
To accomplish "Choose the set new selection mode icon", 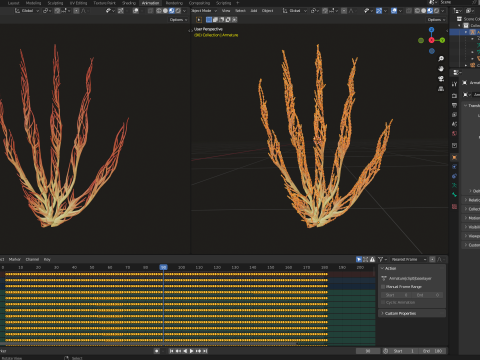I will tap(209, 20).
